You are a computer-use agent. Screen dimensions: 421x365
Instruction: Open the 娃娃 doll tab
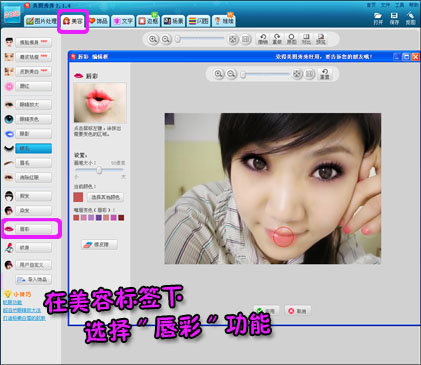[x=224, y=21]
